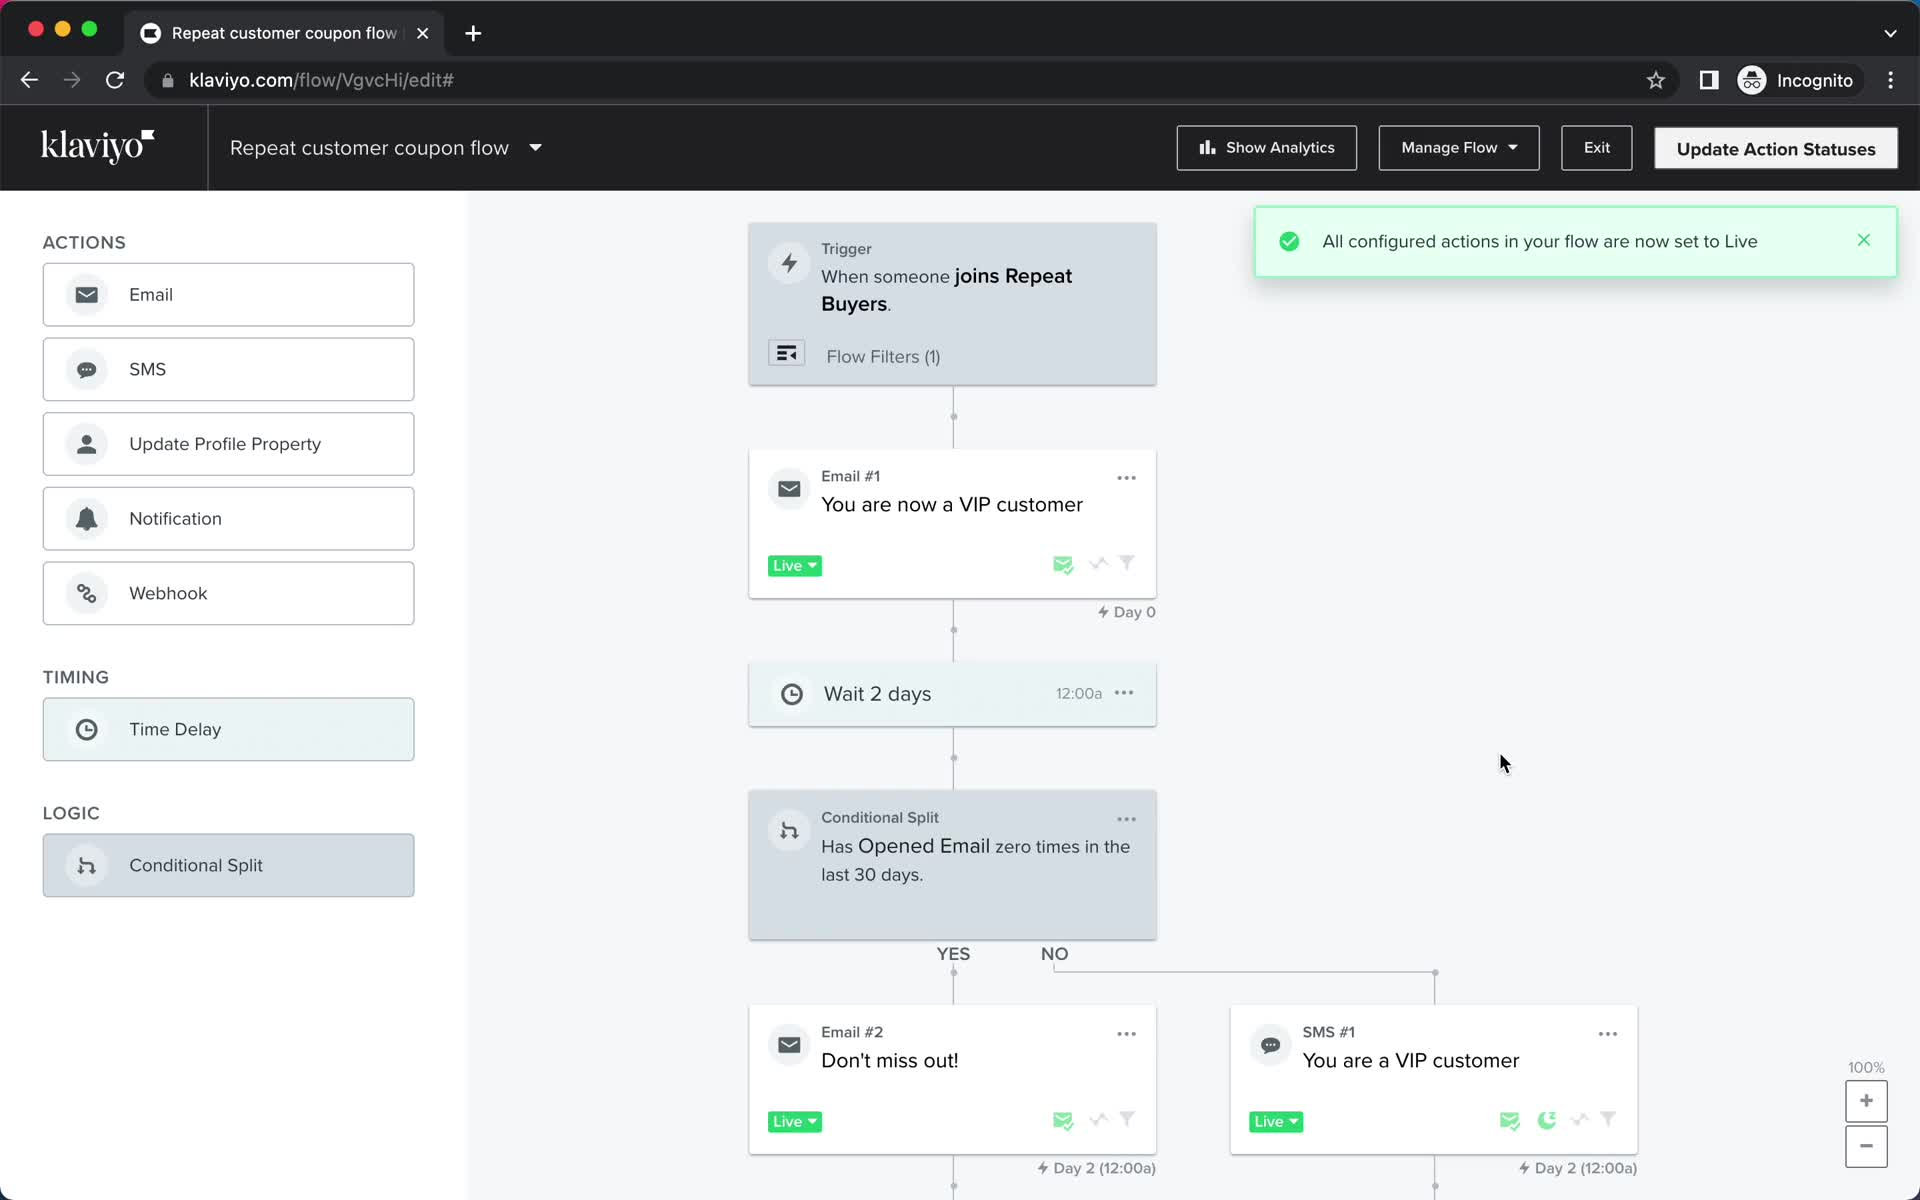This screenshot has height=1200, width=1920.
Task: Expand options menu on Email #1 block
Action: (1127, 477)
